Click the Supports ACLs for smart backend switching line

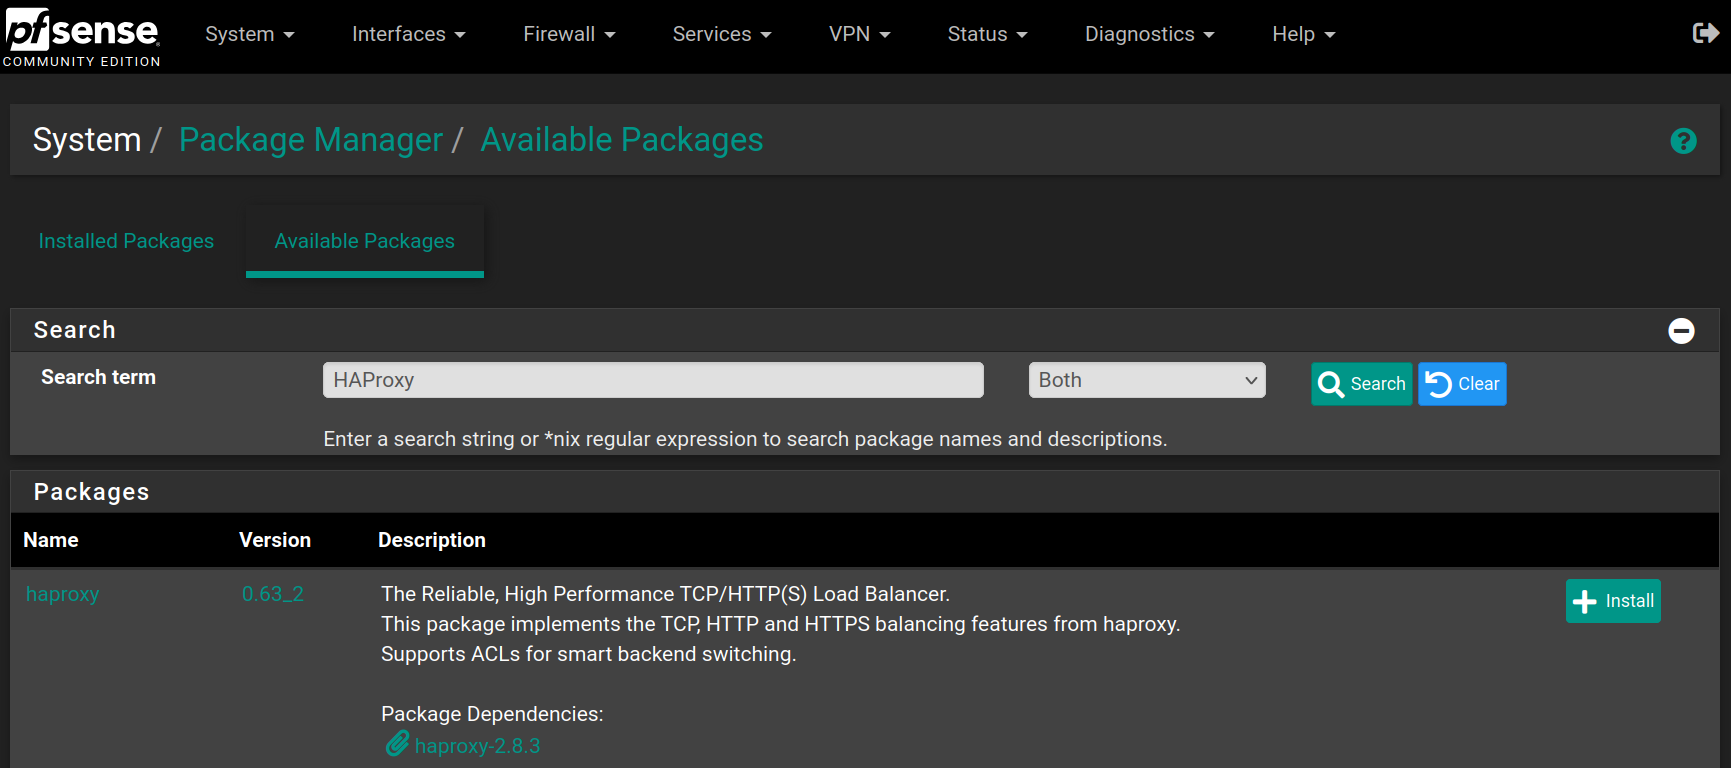(589, 654)
